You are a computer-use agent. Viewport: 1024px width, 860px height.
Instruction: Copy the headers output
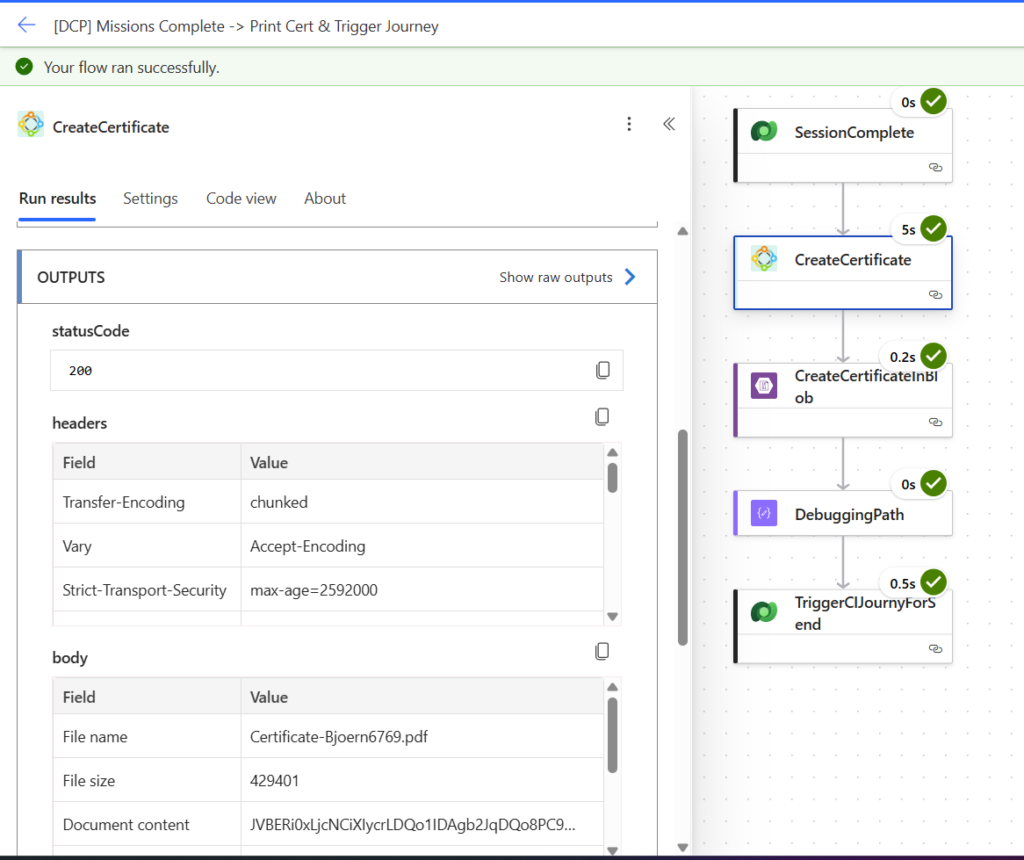pos(602,416)
